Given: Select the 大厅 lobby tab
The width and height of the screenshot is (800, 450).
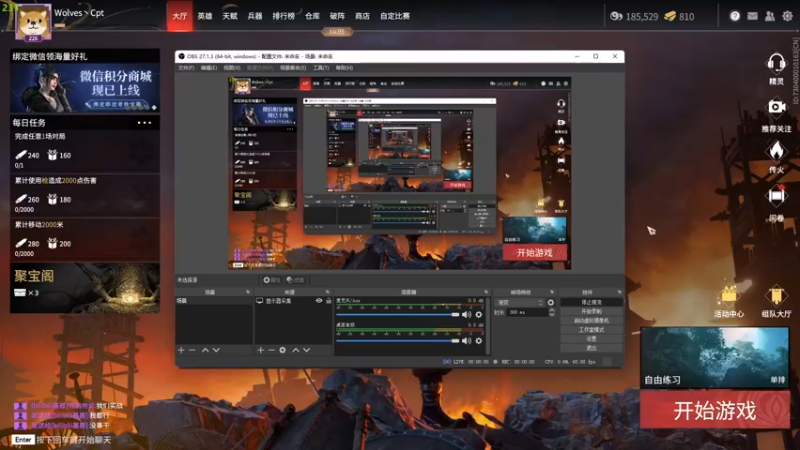Looking at the screenshot, I should (x=180, y=16).
